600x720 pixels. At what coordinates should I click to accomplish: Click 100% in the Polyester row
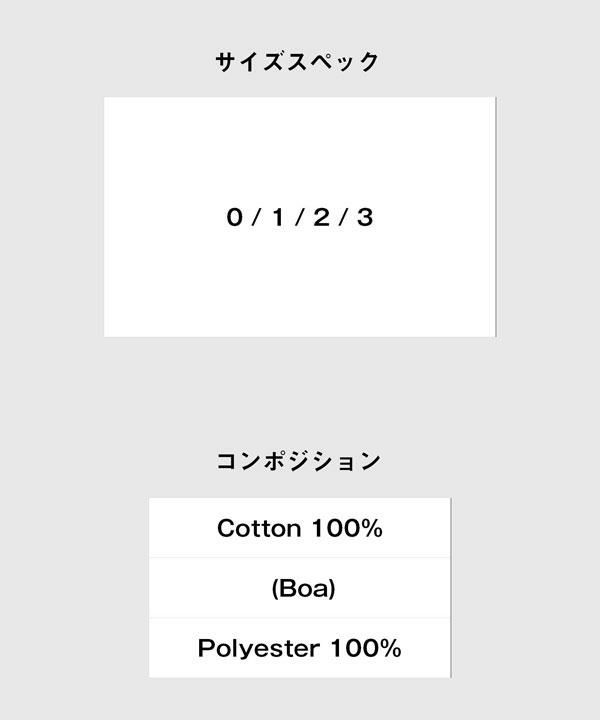[x=365, y=648]
